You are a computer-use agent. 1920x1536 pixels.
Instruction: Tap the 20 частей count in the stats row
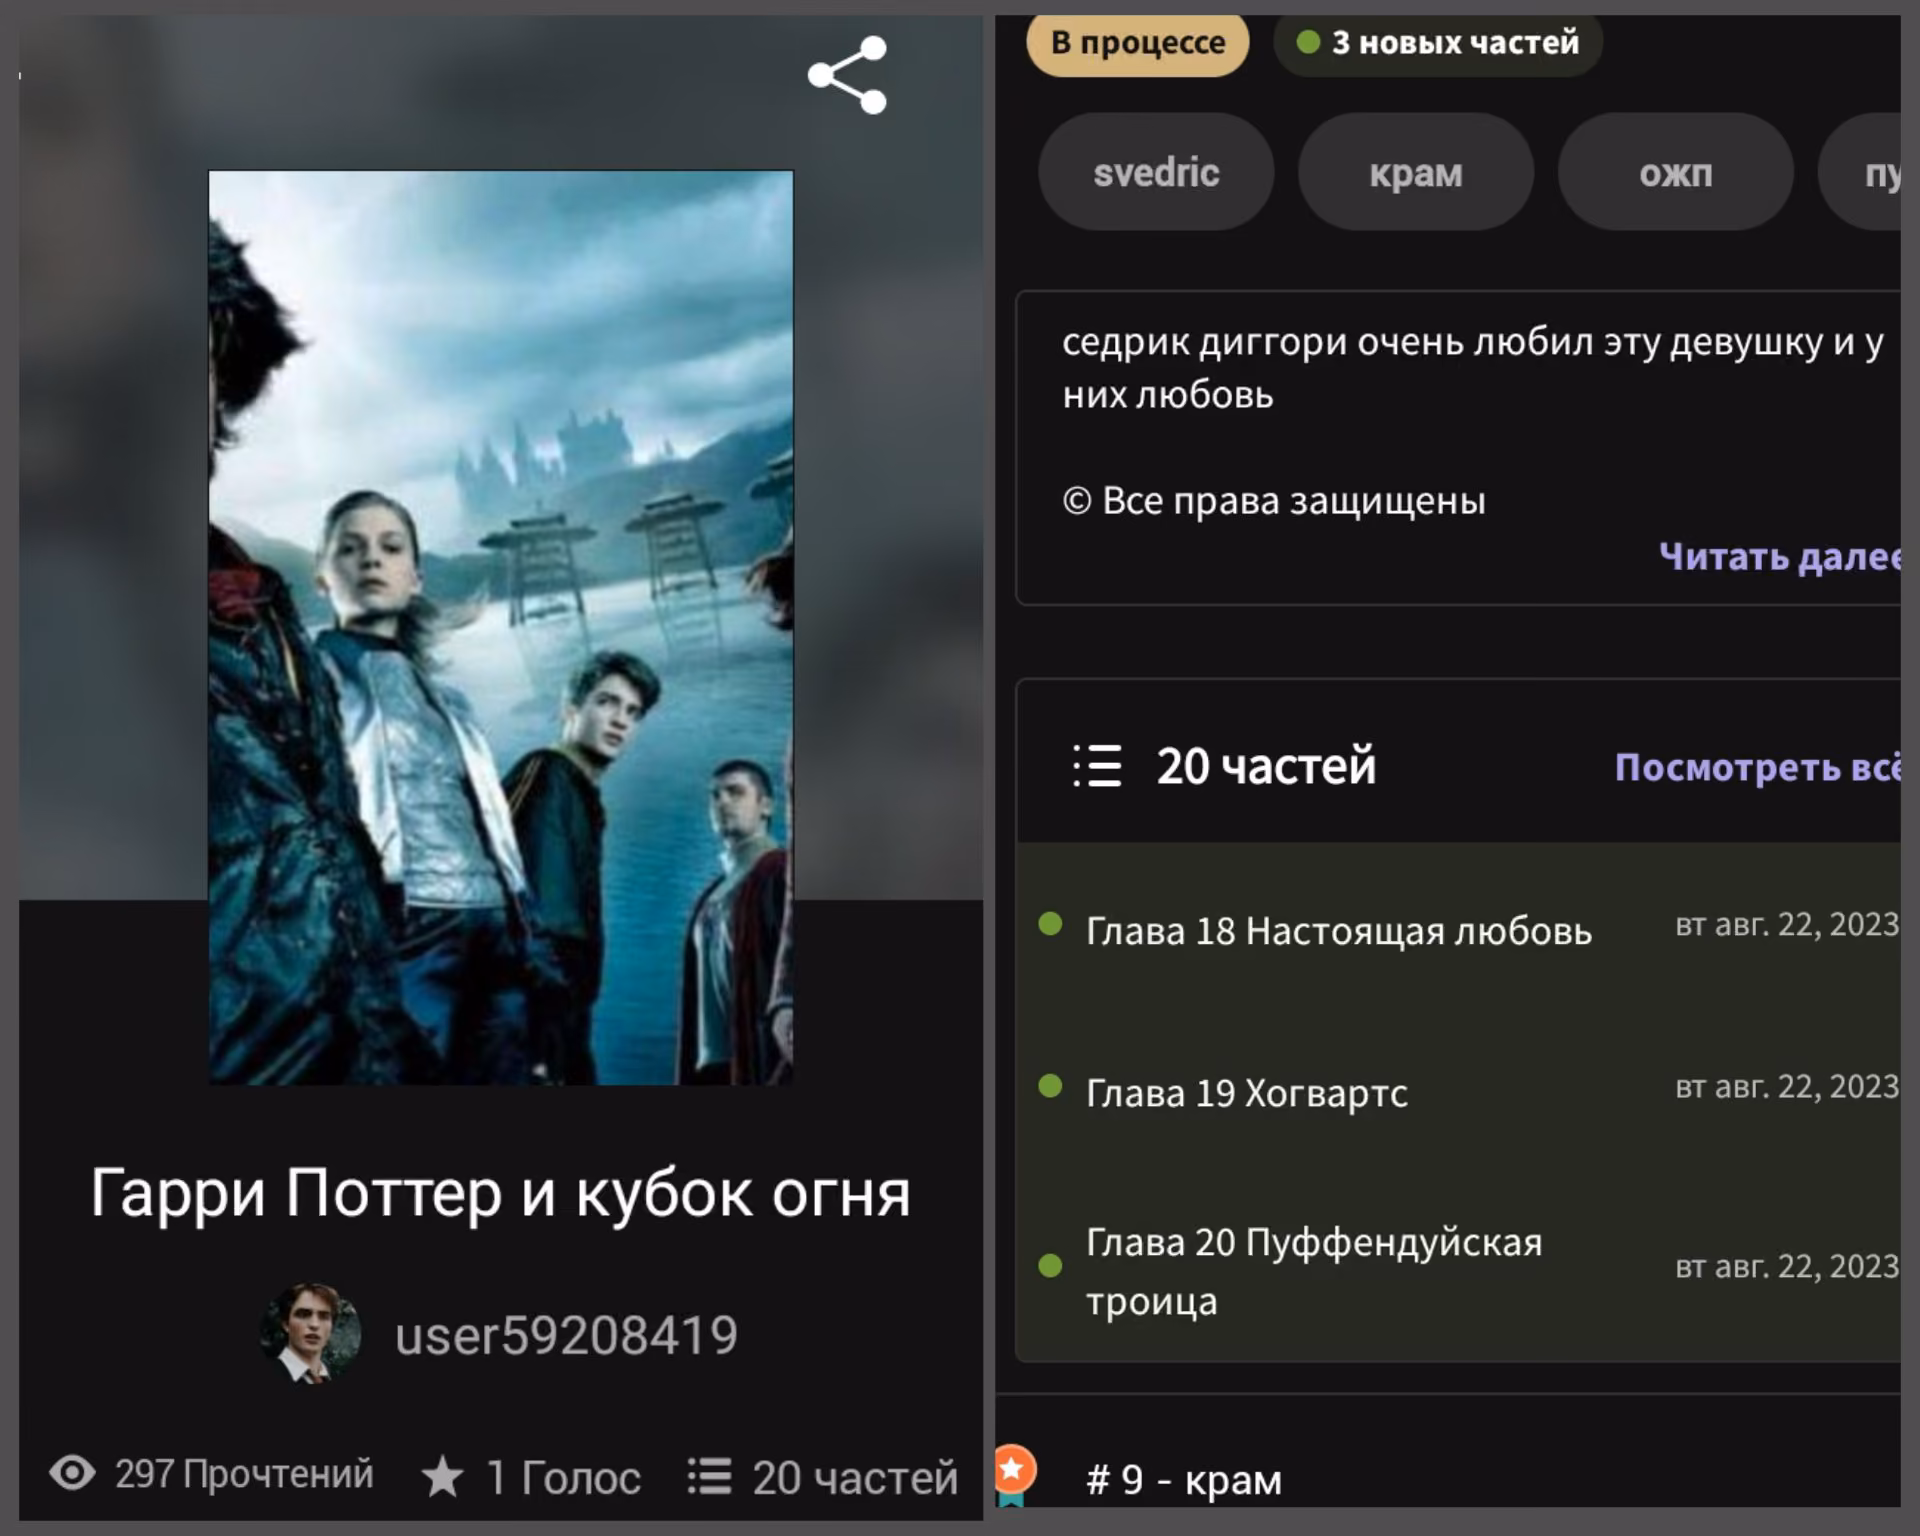[x=855, y=1478]
